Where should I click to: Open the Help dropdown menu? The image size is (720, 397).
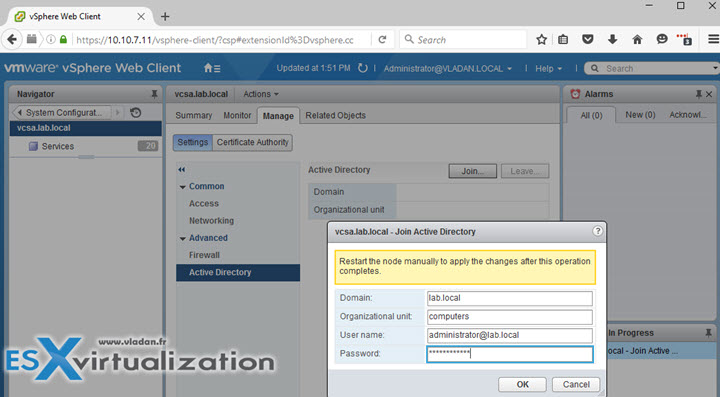(548, 68)
